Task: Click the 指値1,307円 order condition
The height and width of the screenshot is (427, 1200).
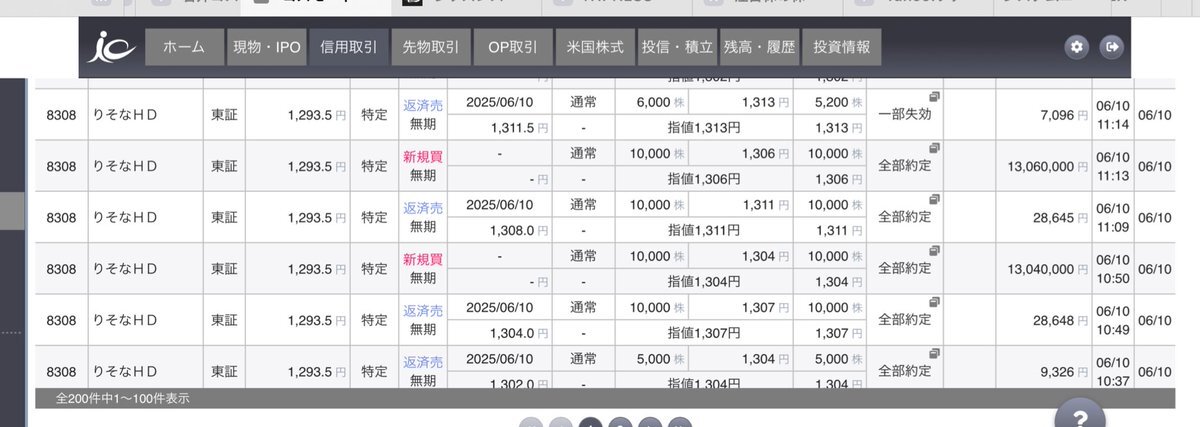Action: [x=704, y=333]
